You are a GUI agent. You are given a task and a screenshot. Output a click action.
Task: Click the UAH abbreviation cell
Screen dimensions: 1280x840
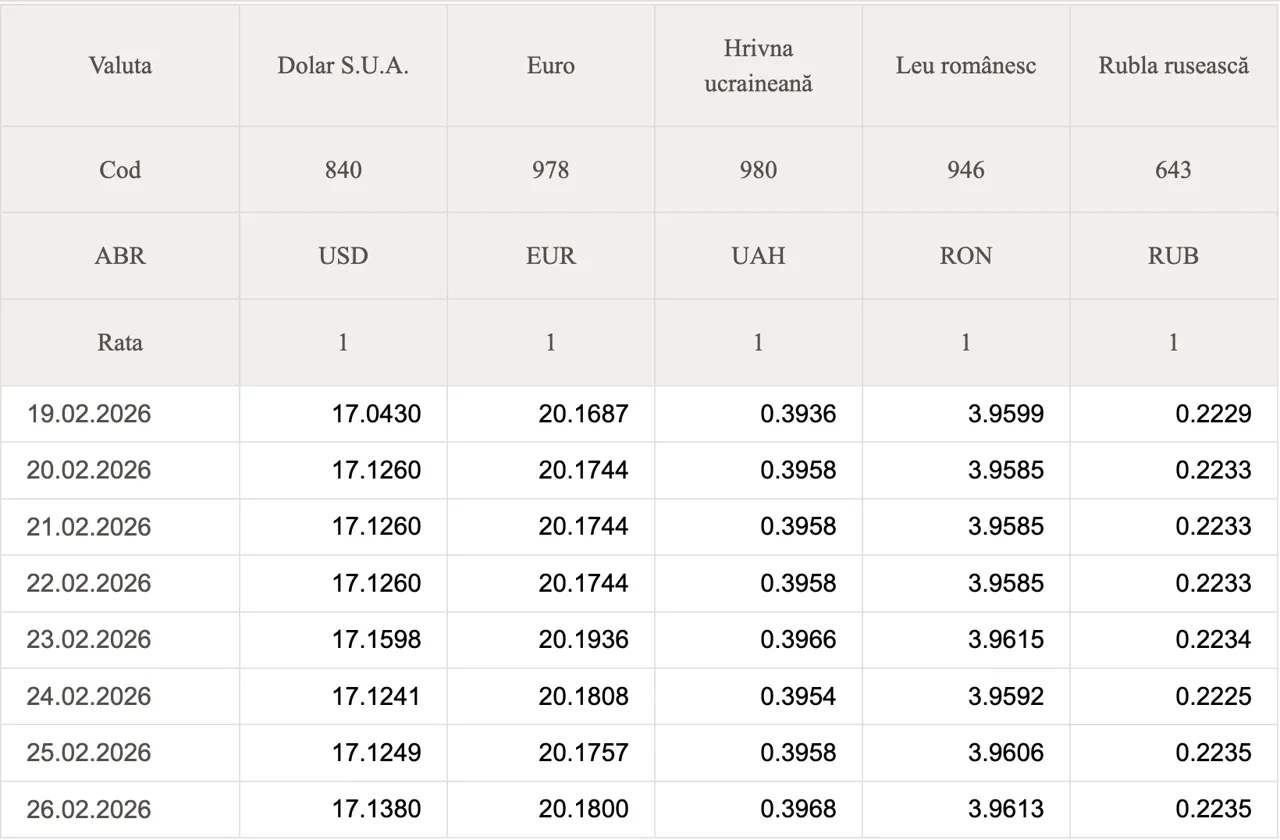click(758, 256)
